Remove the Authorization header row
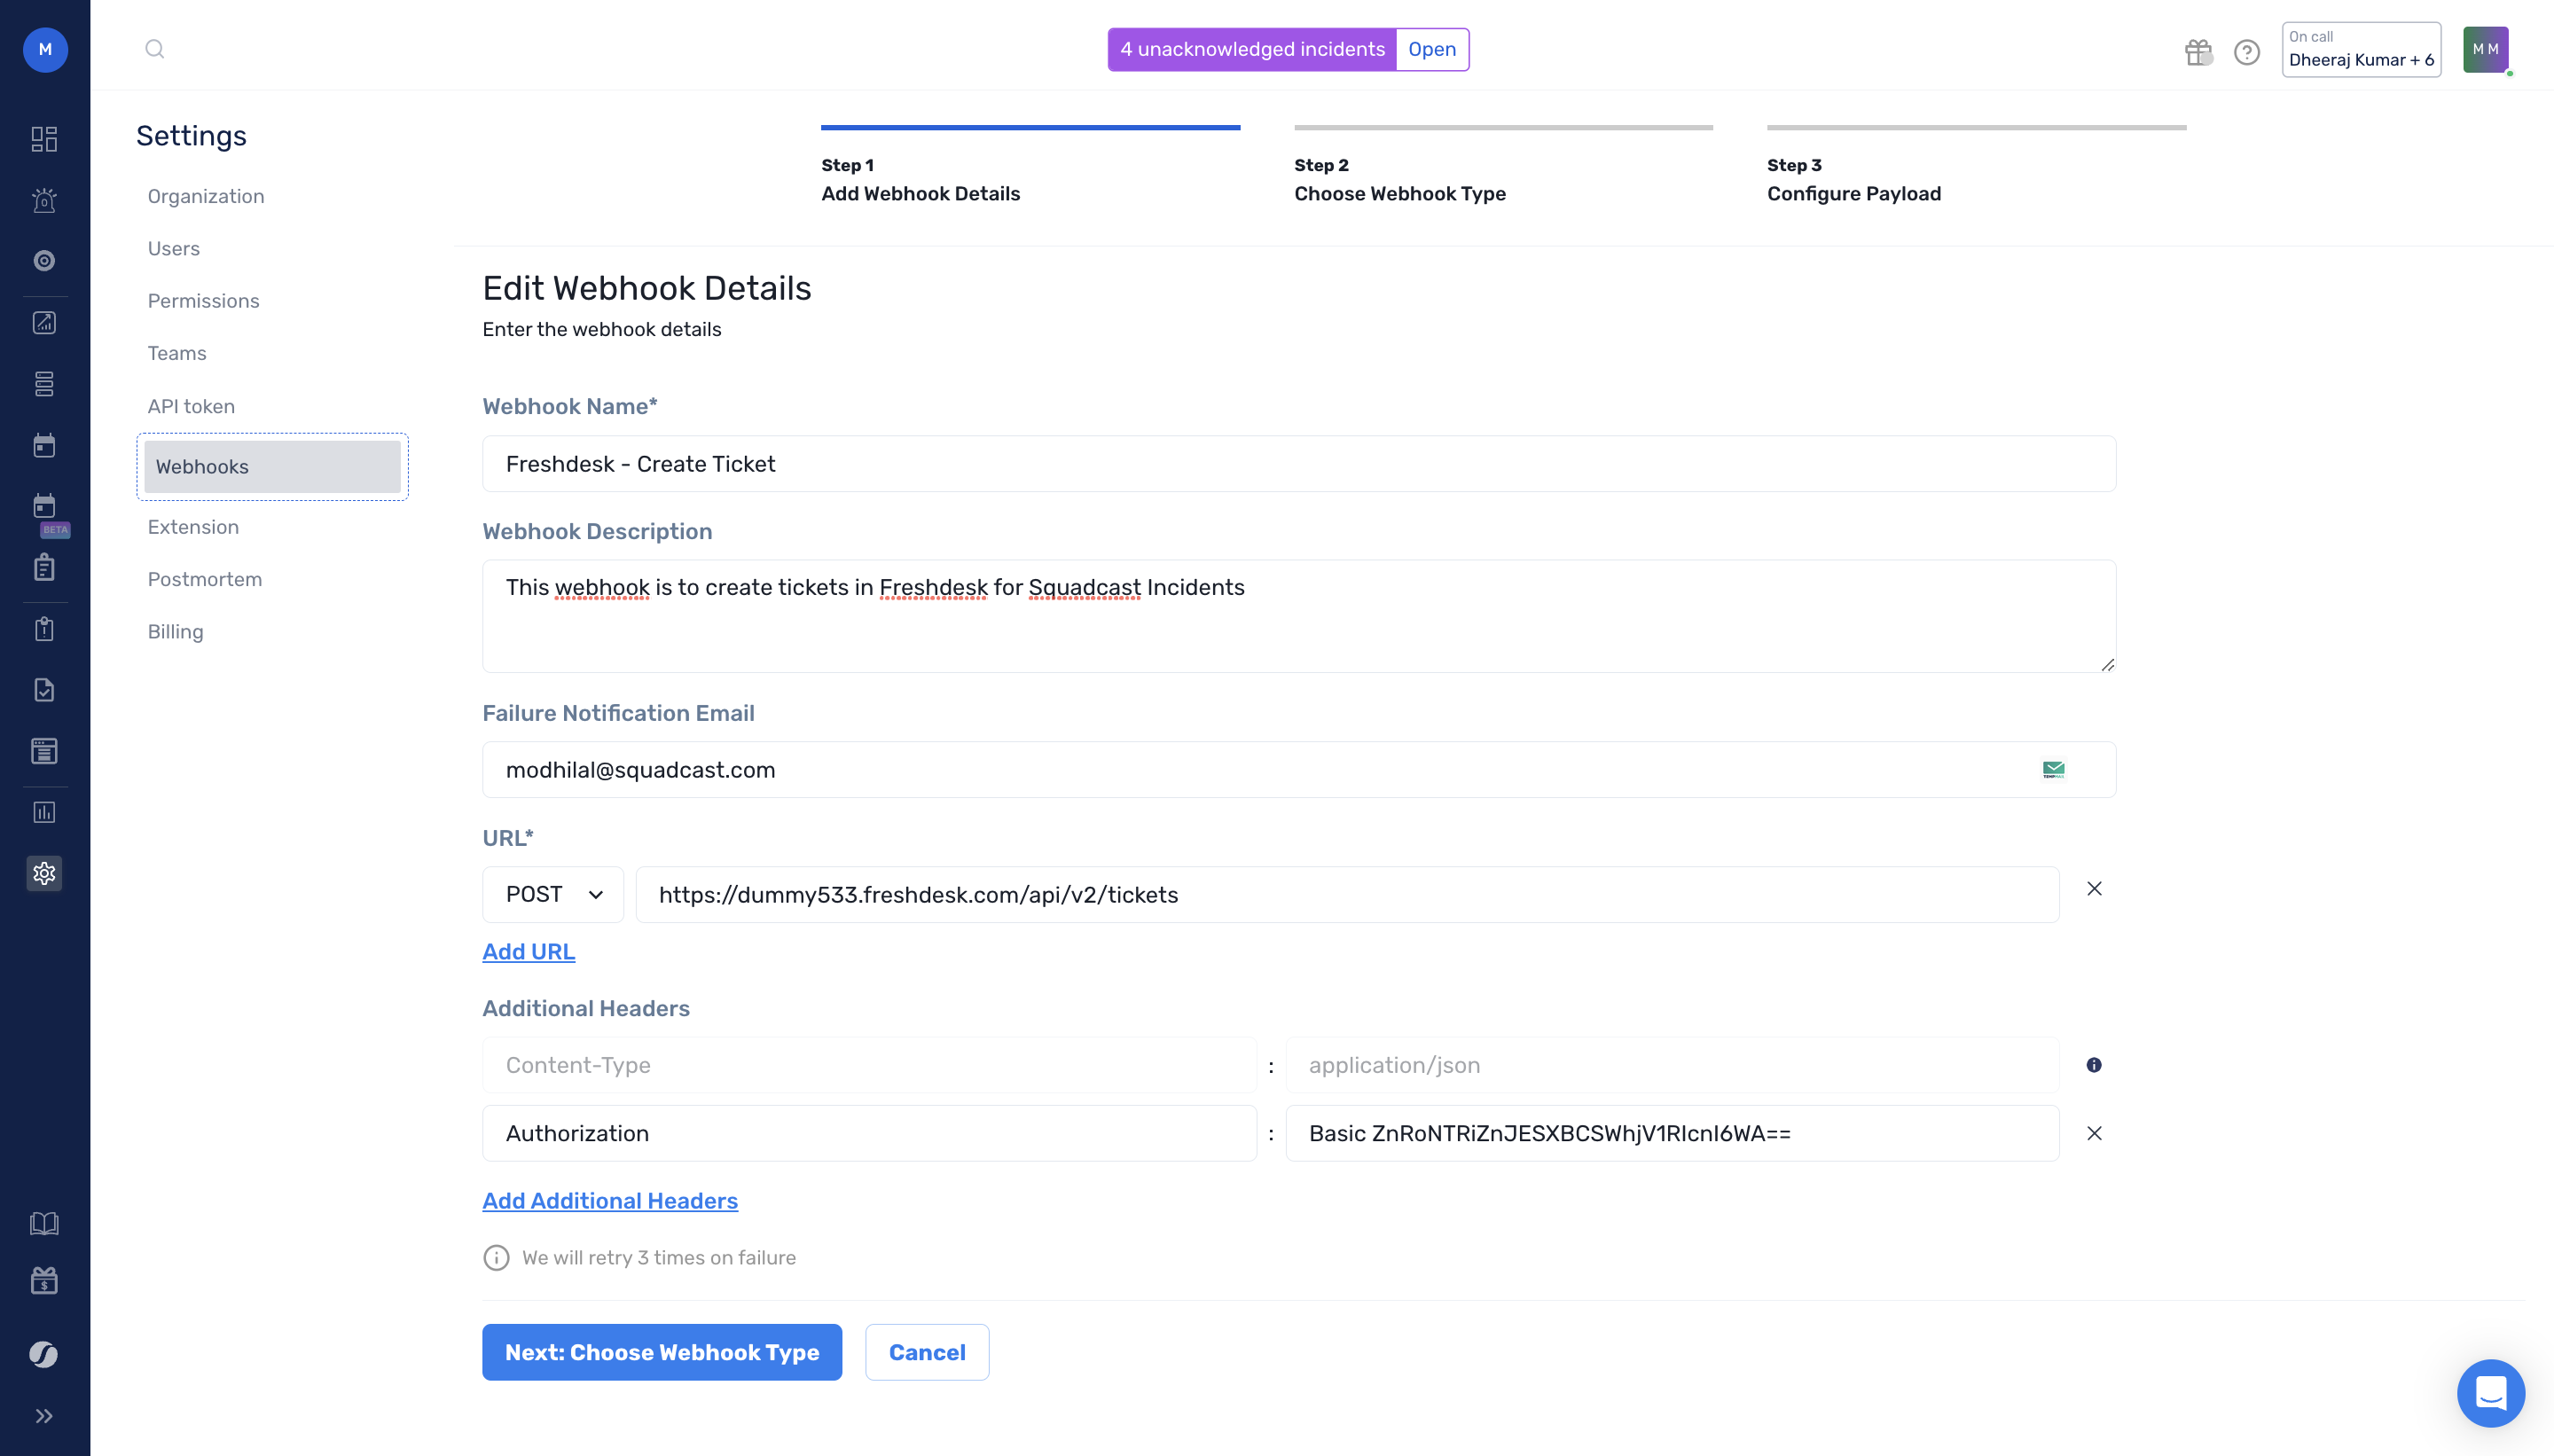The image size is (2554, 1456). (2093, 1133)
